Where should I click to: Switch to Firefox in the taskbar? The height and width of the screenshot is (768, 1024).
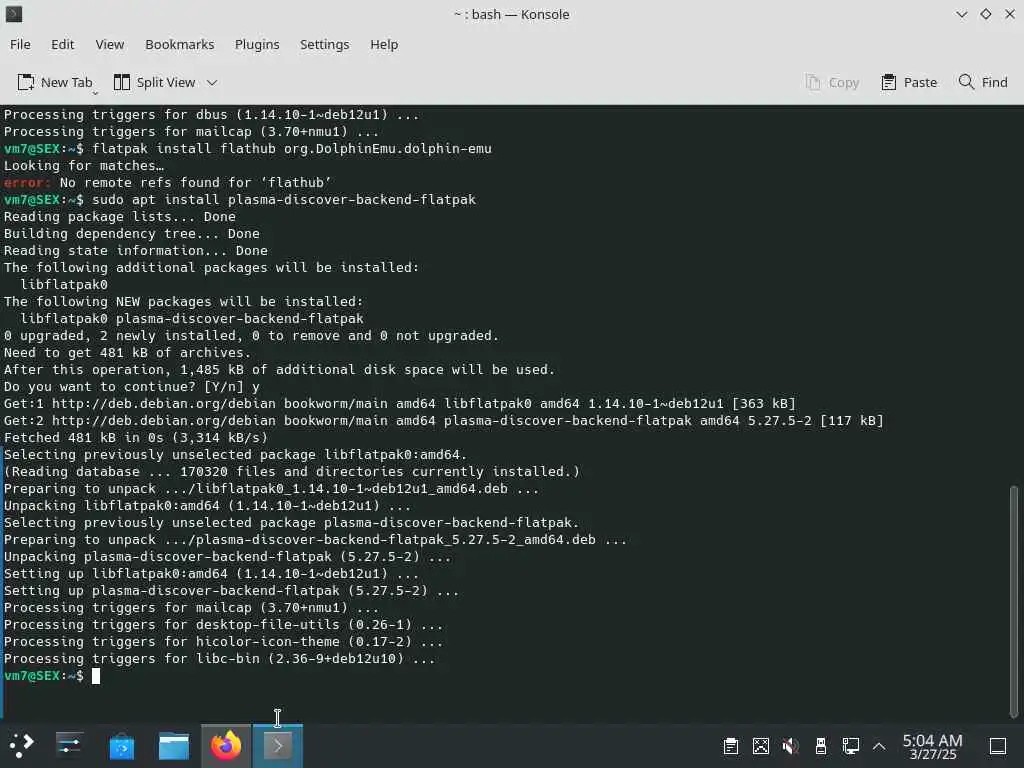coord(225,746)
